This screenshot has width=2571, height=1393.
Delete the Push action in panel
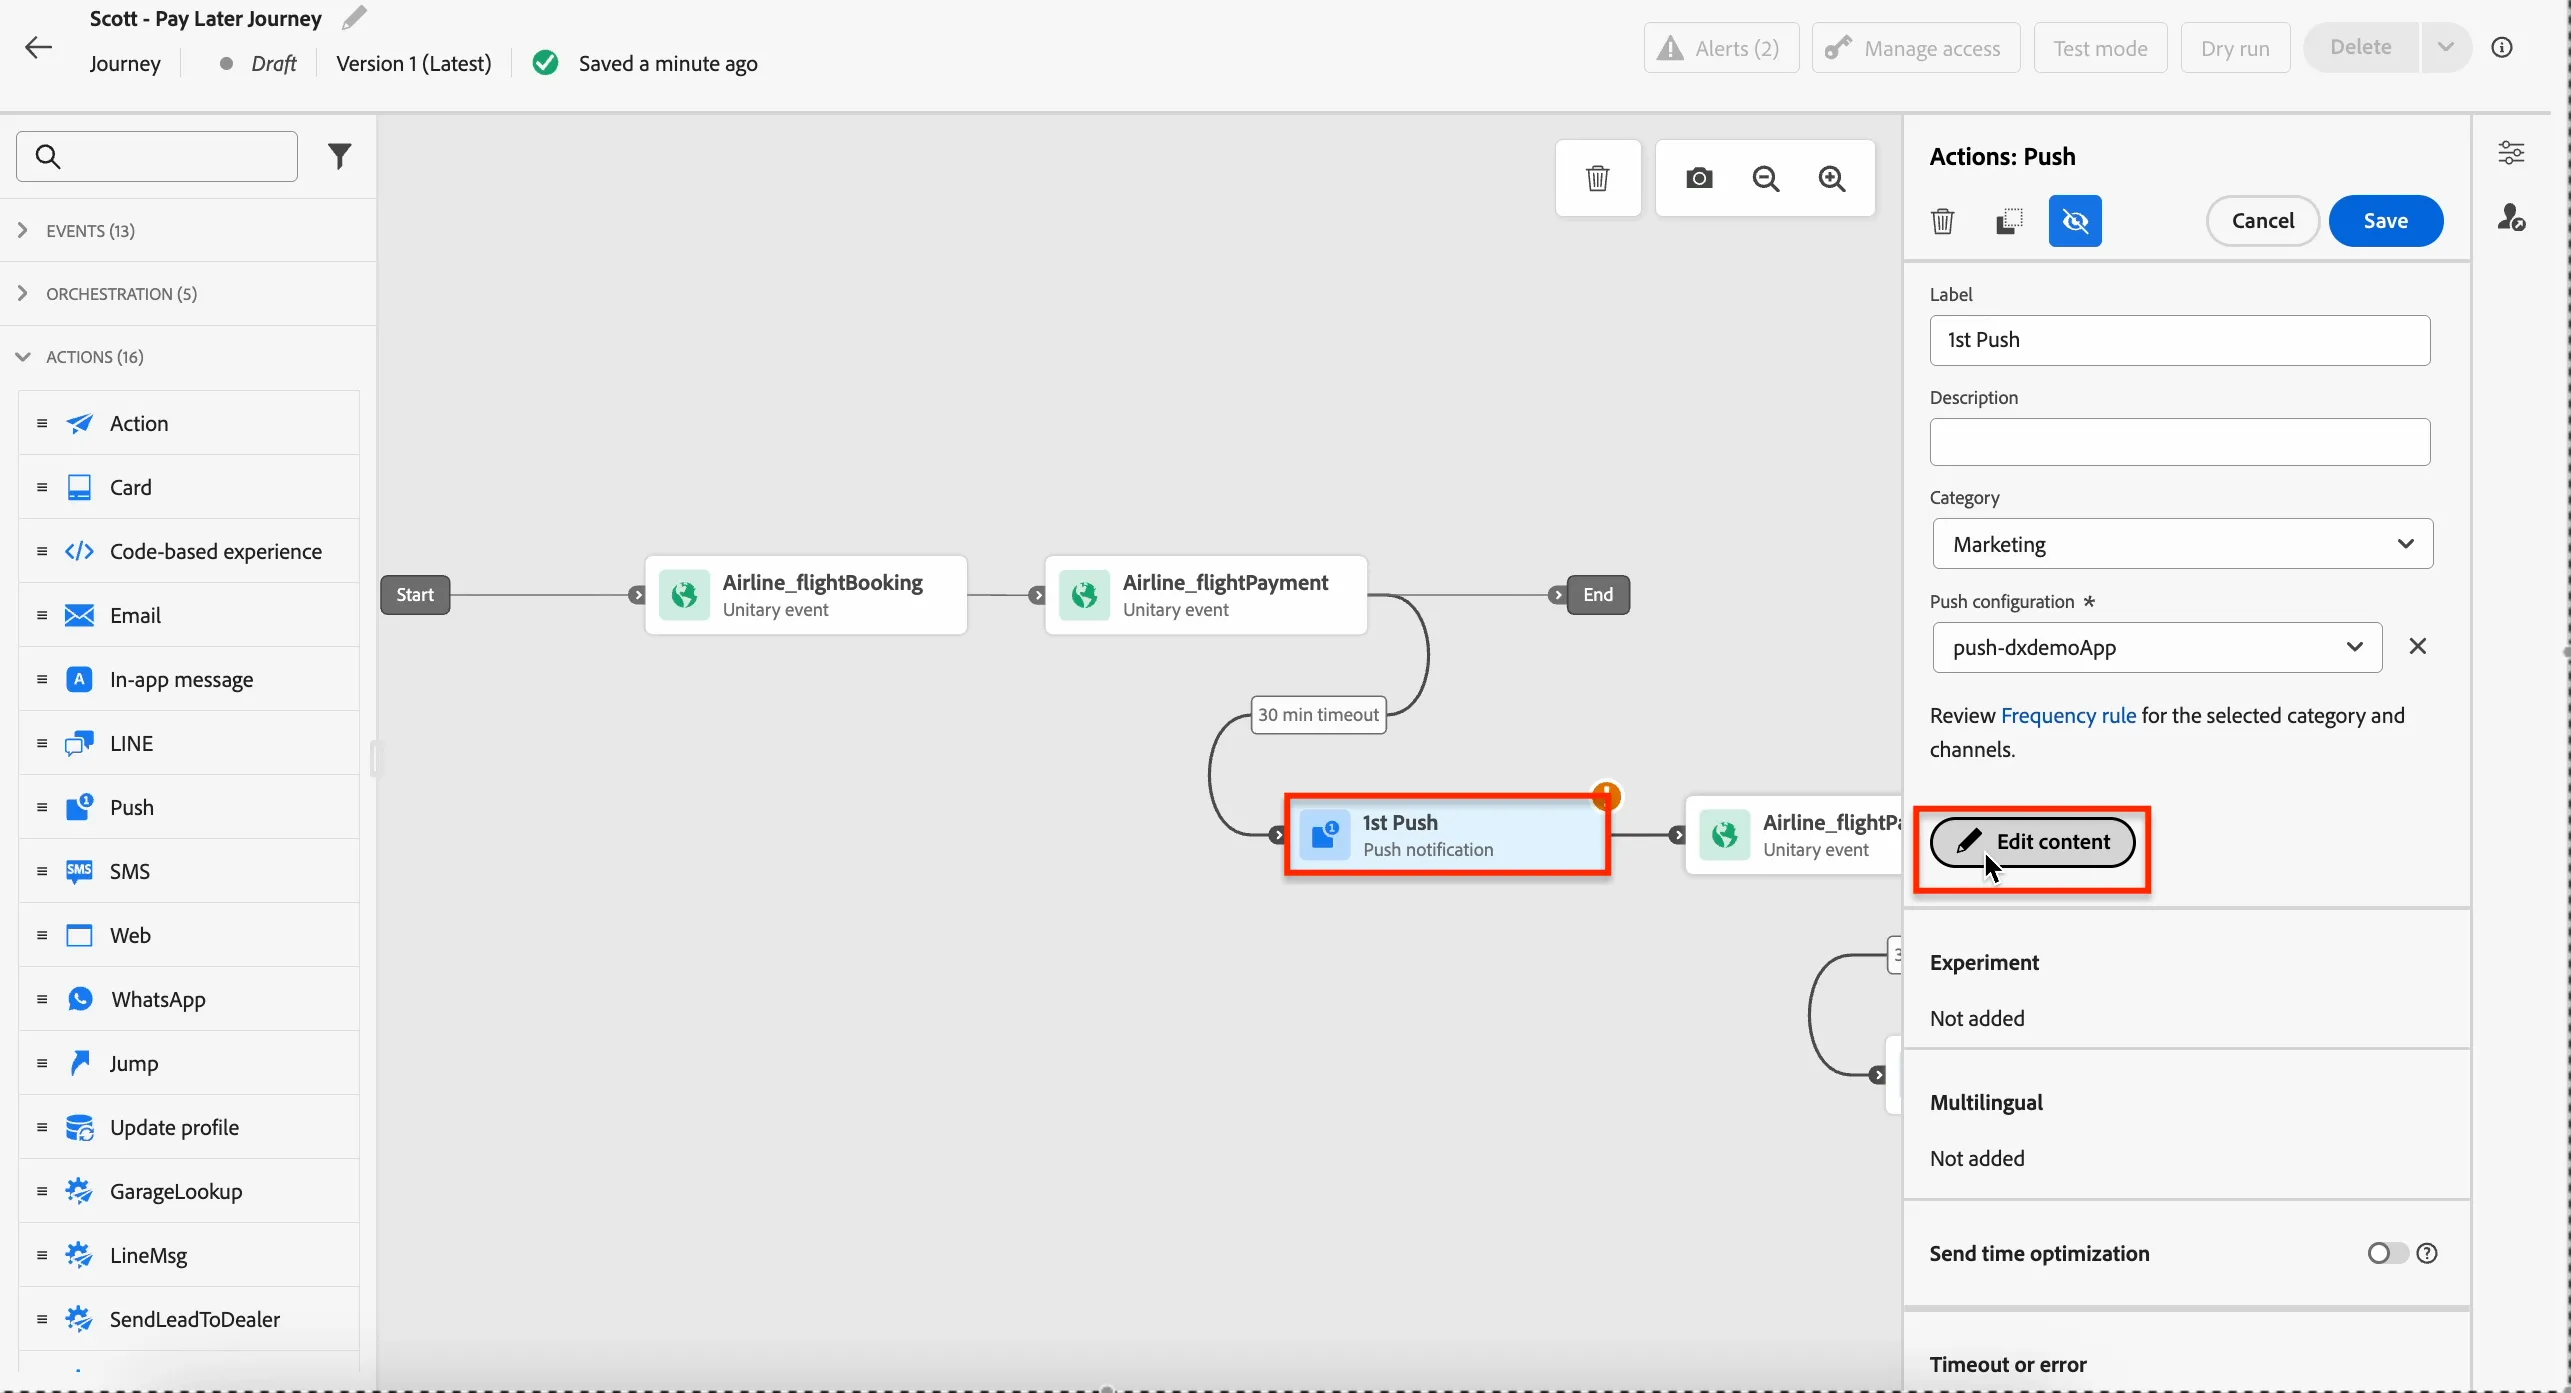(x=1942, y=221)
